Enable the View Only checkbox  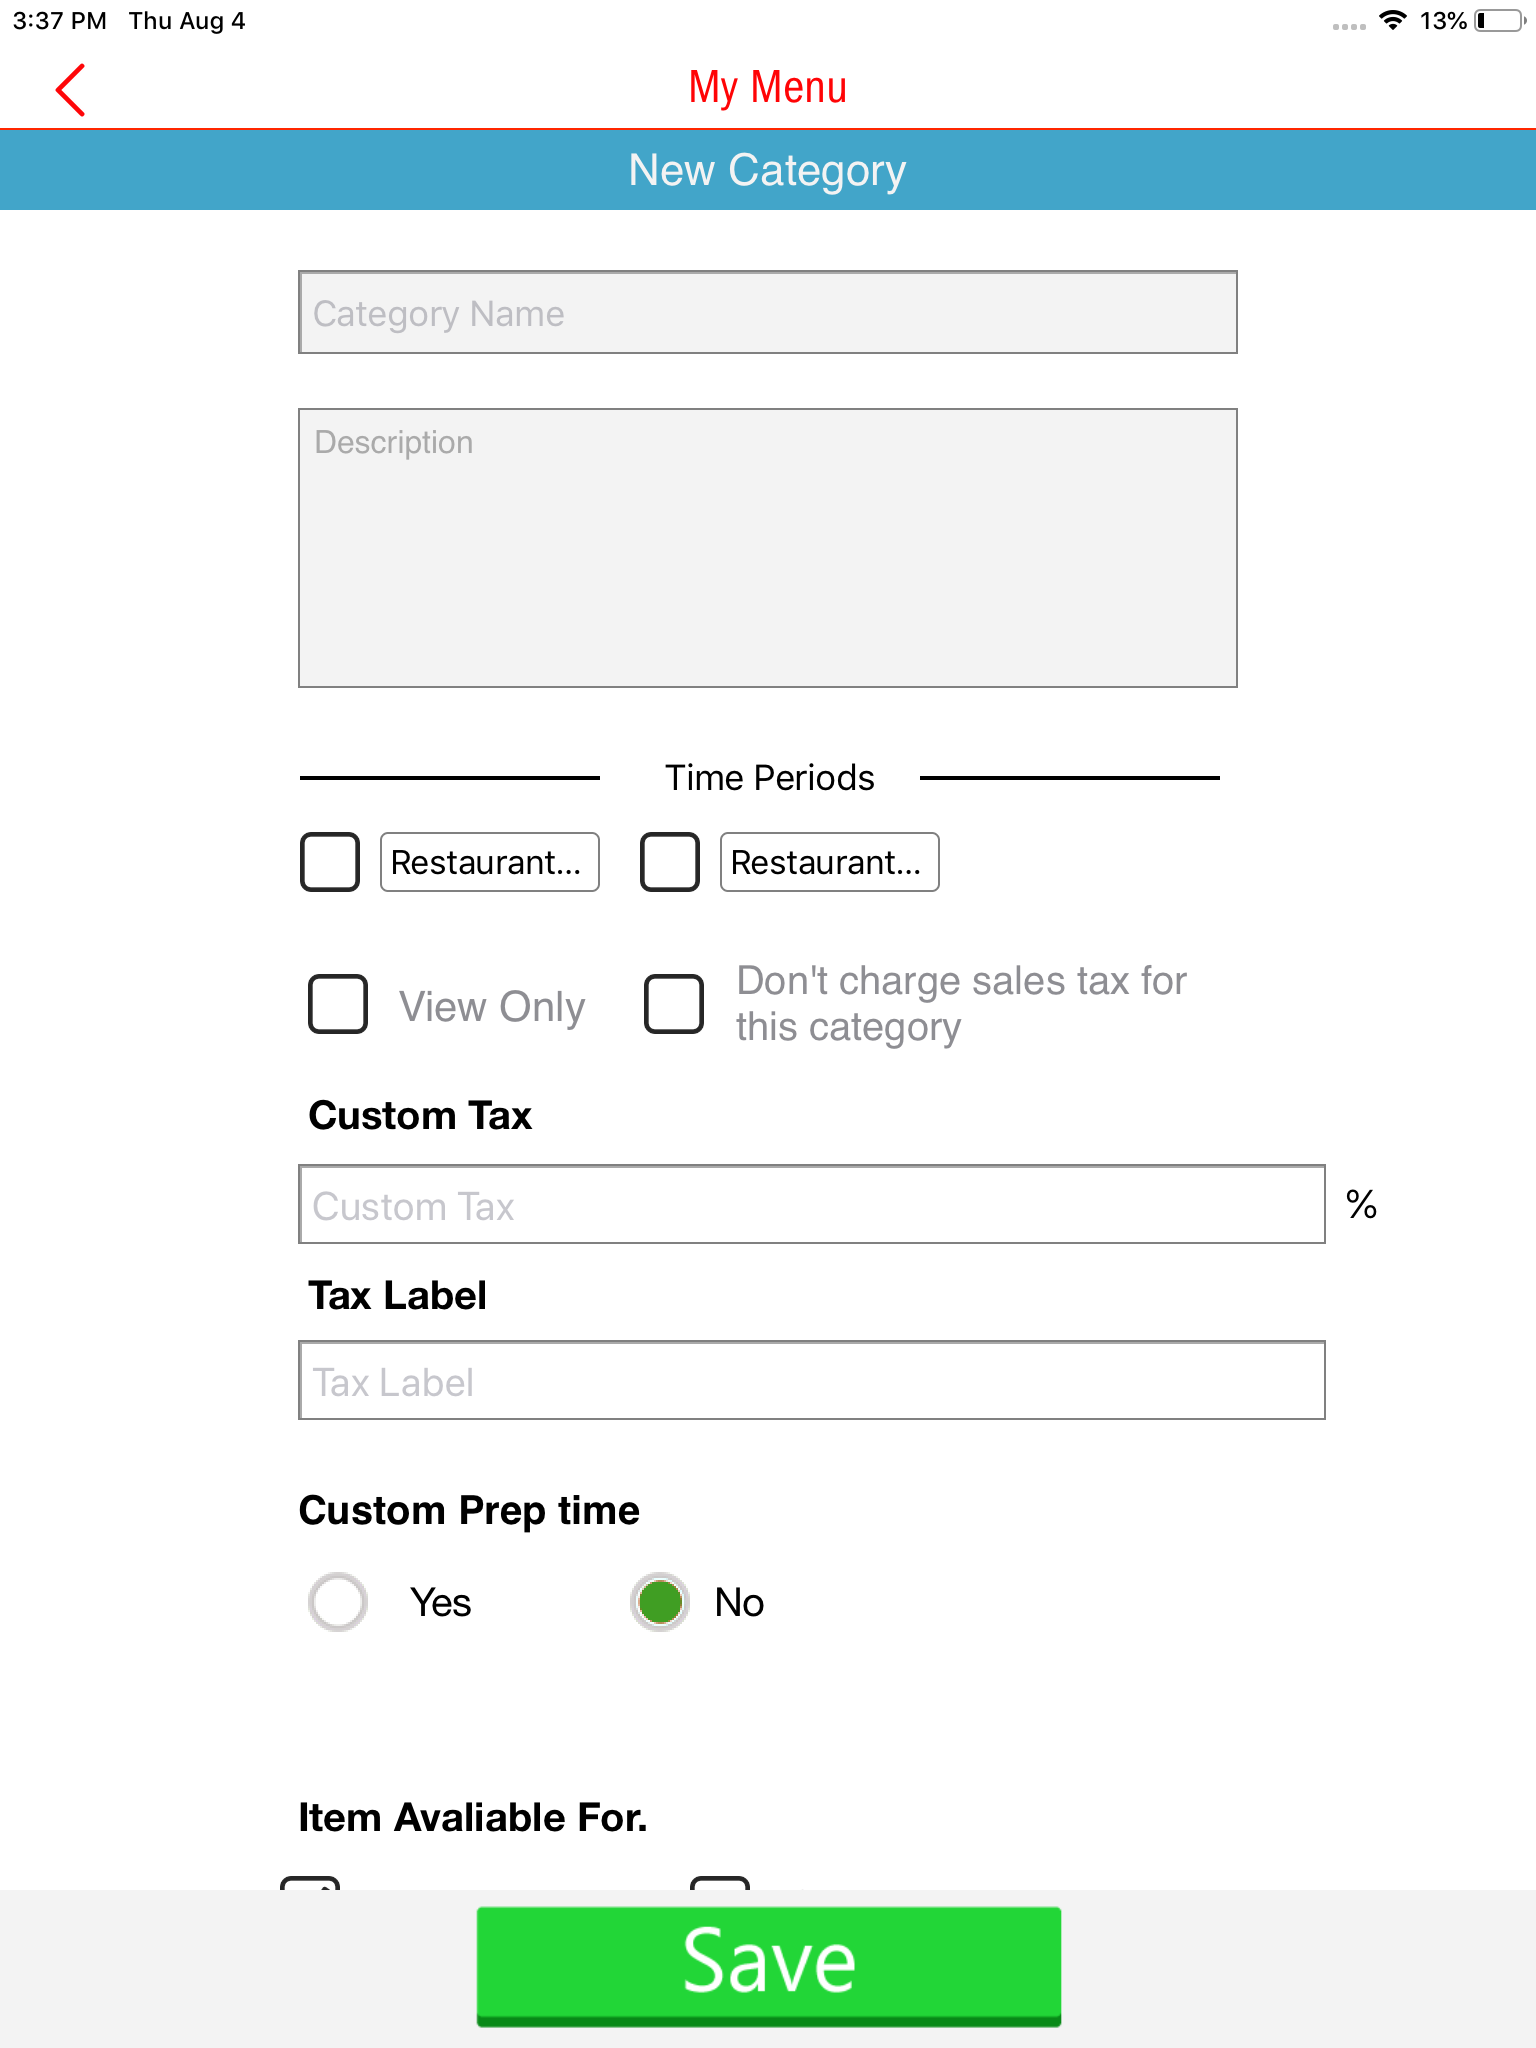pos(338,1004)
